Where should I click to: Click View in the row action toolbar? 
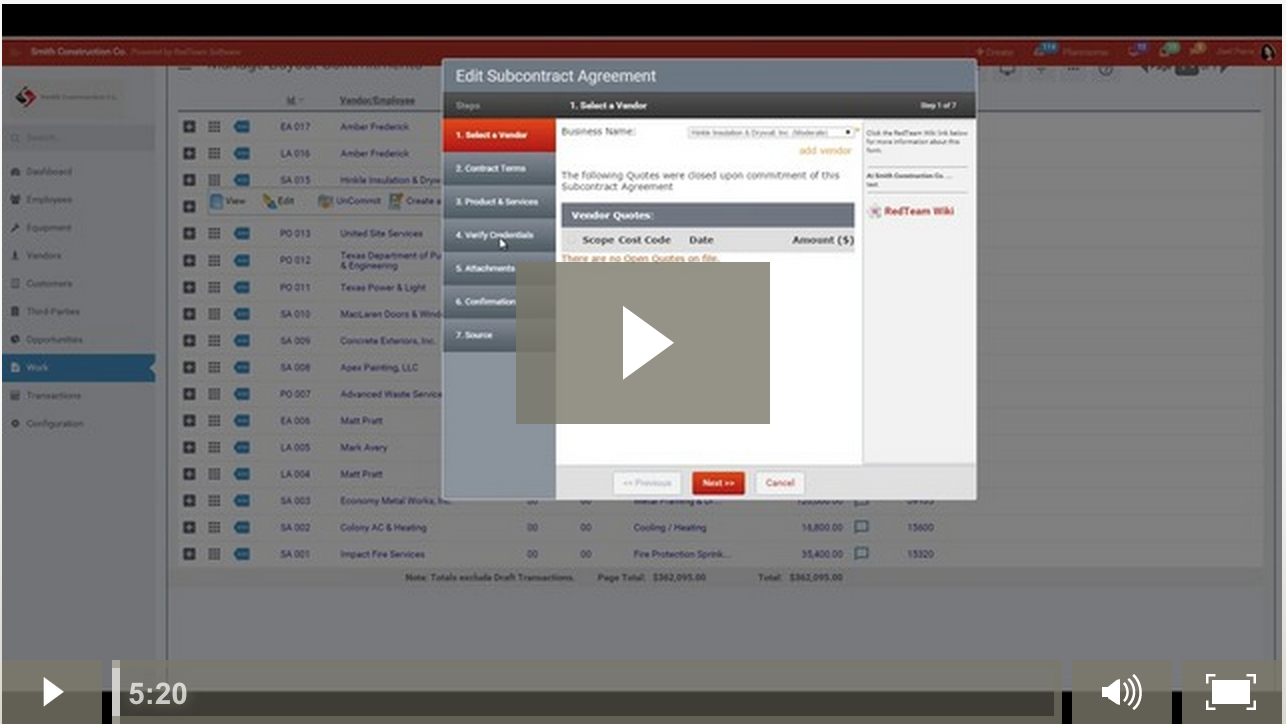click(228, 201)
